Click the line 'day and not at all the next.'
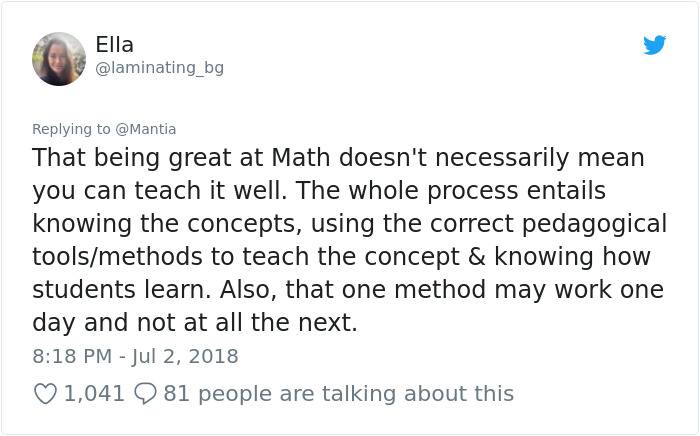The height and width of the screenshot is (436, 700). 194,323
